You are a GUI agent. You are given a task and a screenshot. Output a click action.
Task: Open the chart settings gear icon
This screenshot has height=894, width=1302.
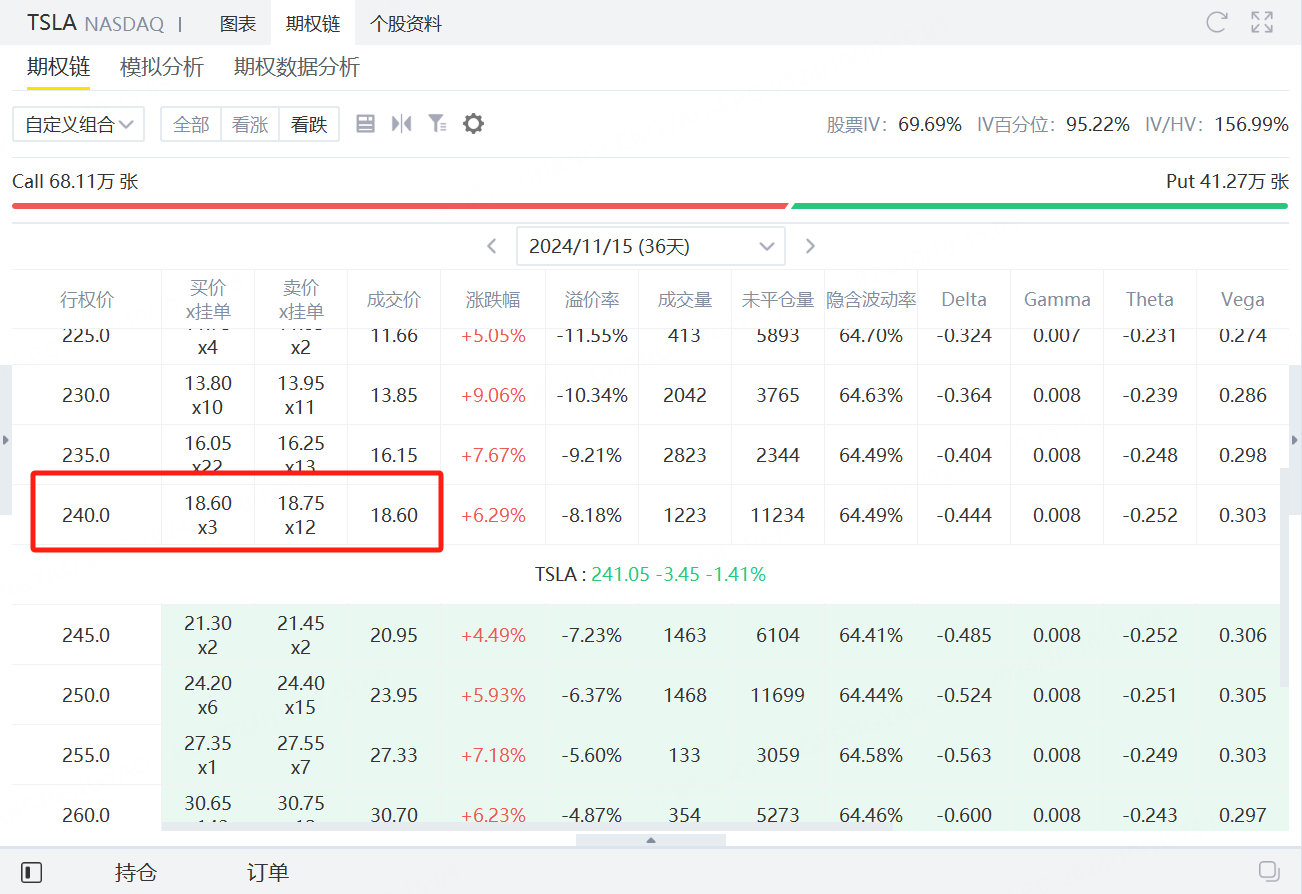coord(472,123)
